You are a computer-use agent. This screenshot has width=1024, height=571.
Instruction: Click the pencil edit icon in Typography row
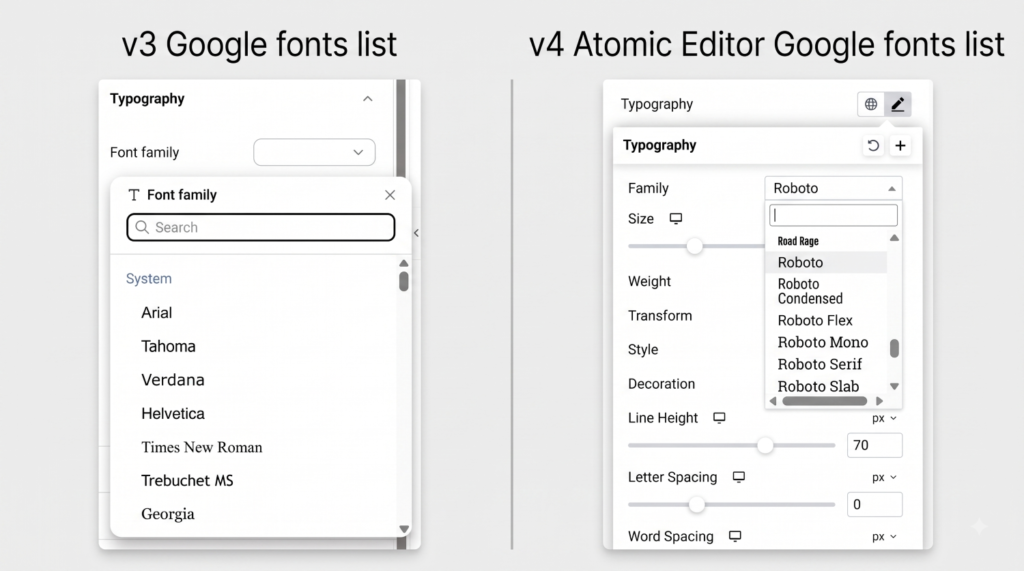(897, 104)
